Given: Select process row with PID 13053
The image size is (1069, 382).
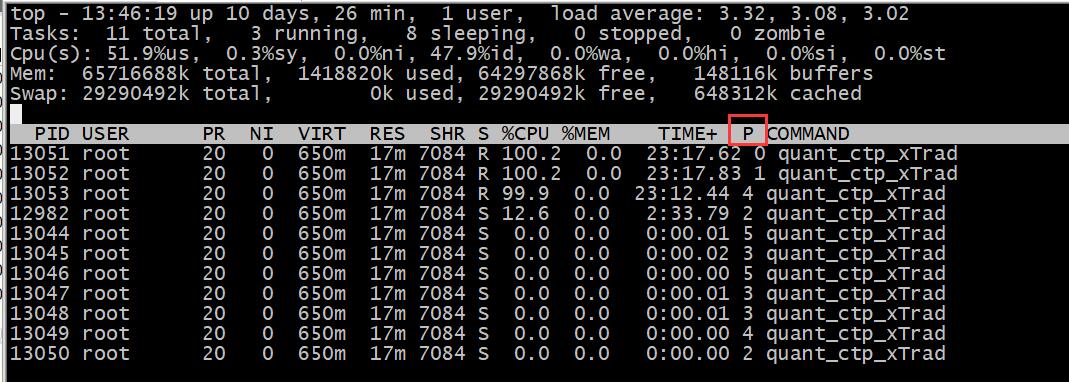Looking at the screenshot, I should point(477,194).
